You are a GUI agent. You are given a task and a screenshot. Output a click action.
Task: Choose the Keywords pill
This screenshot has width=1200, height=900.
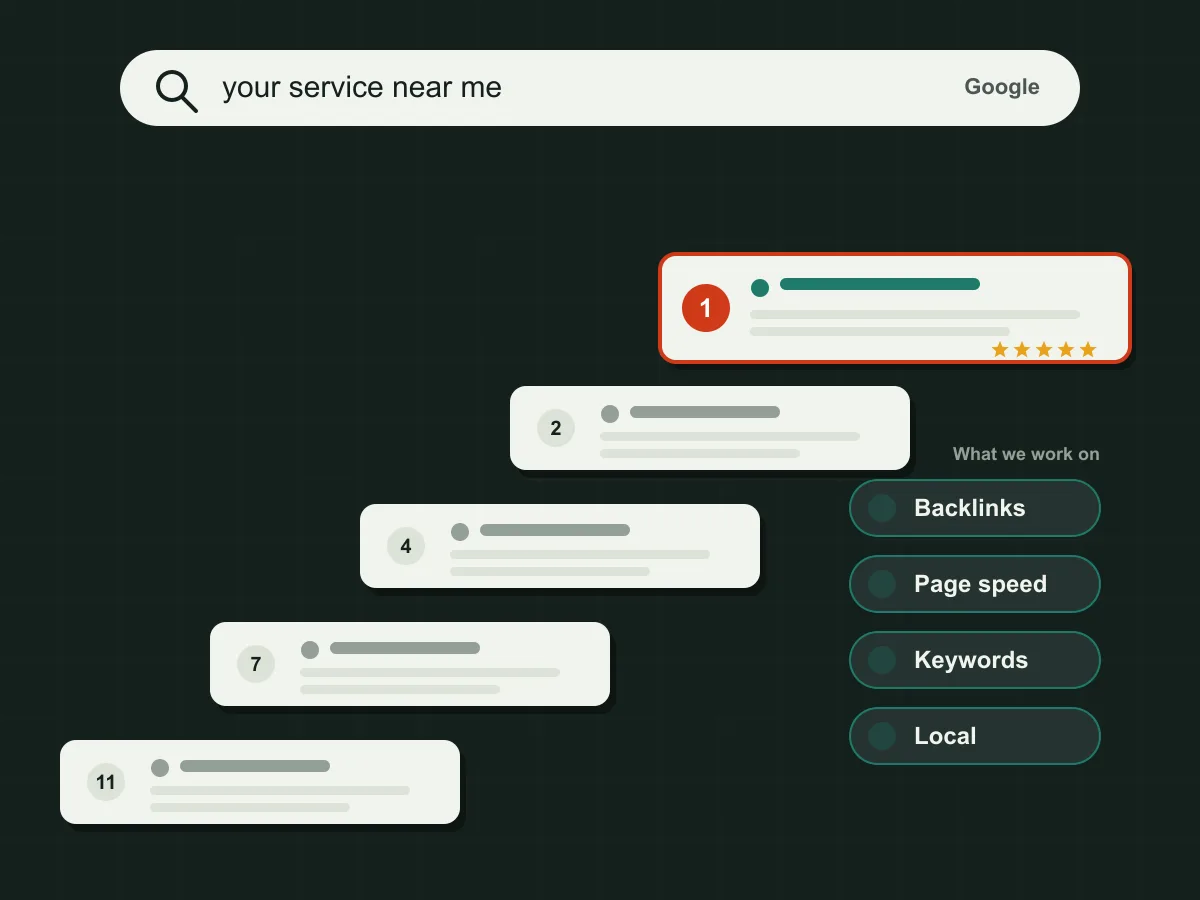pos(975,660)
